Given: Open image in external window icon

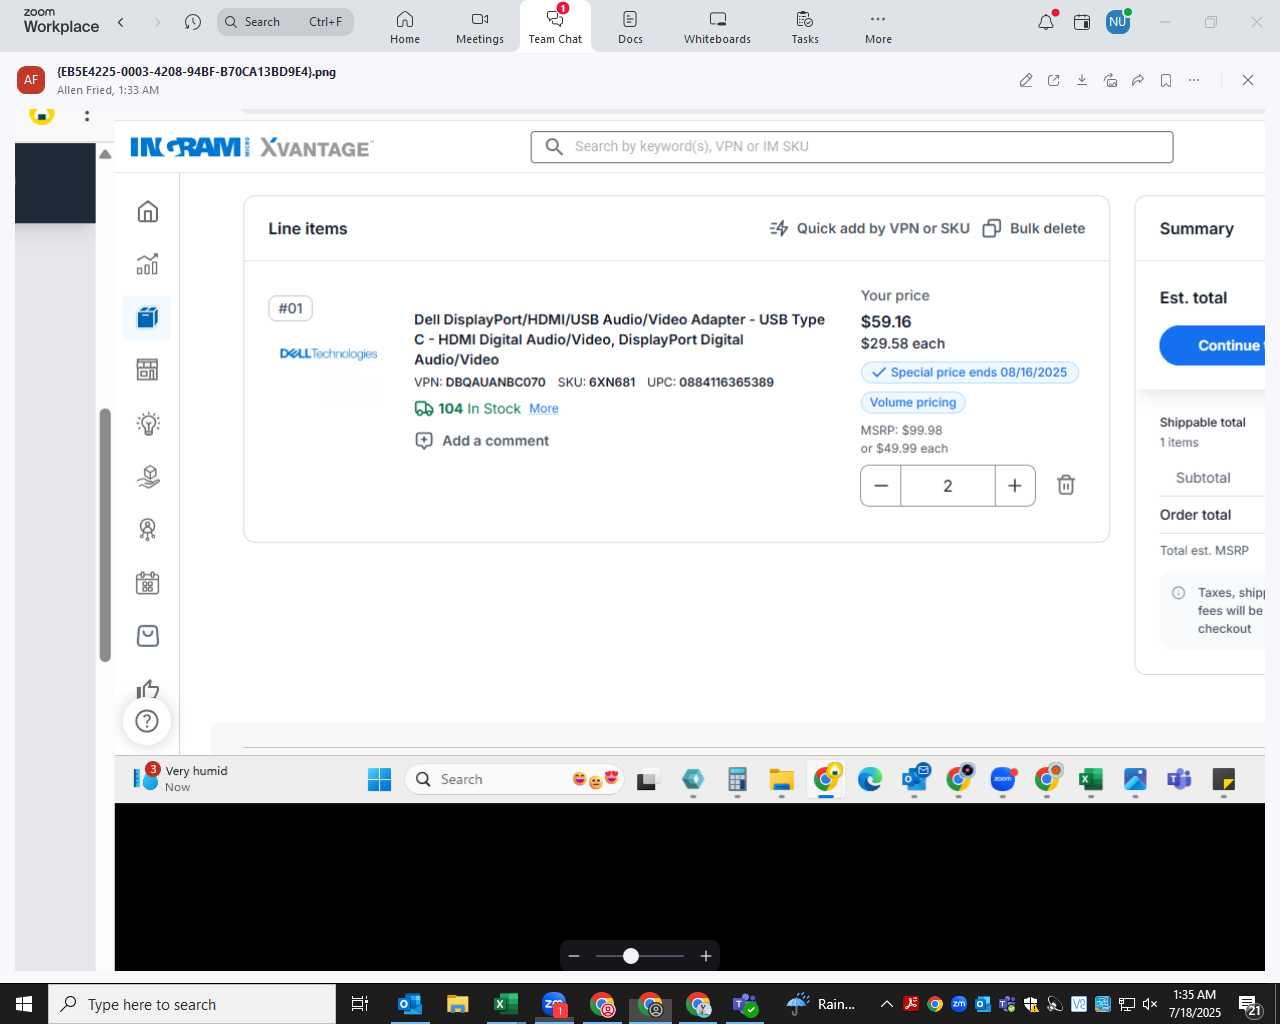Looking at the screenshot, I should 1054,80.
